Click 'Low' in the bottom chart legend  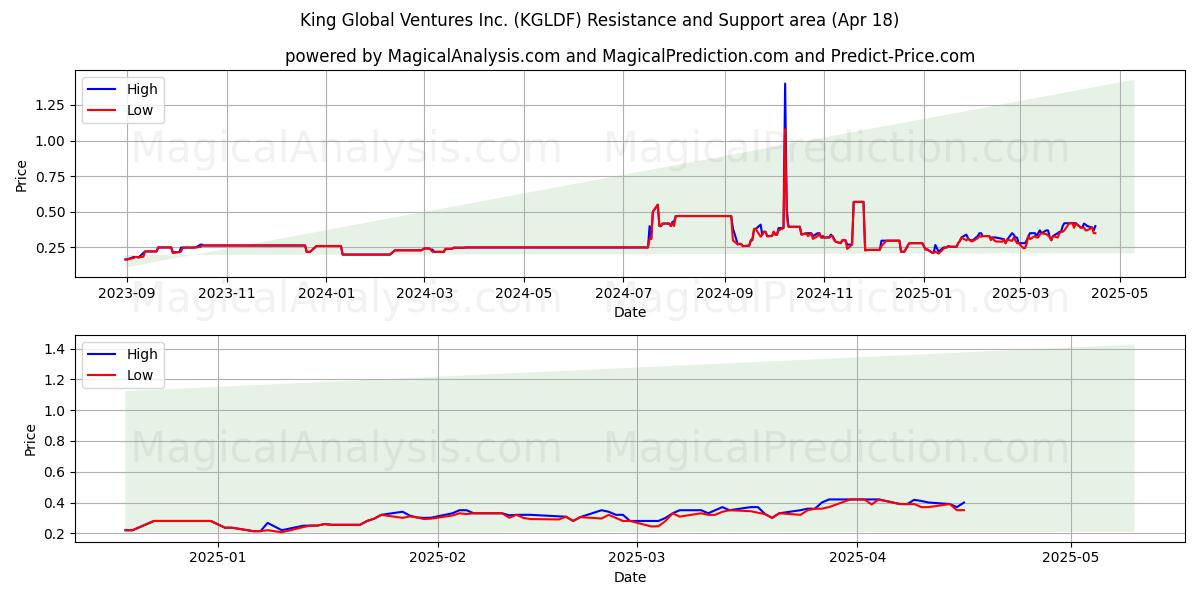tap(140, 375)
